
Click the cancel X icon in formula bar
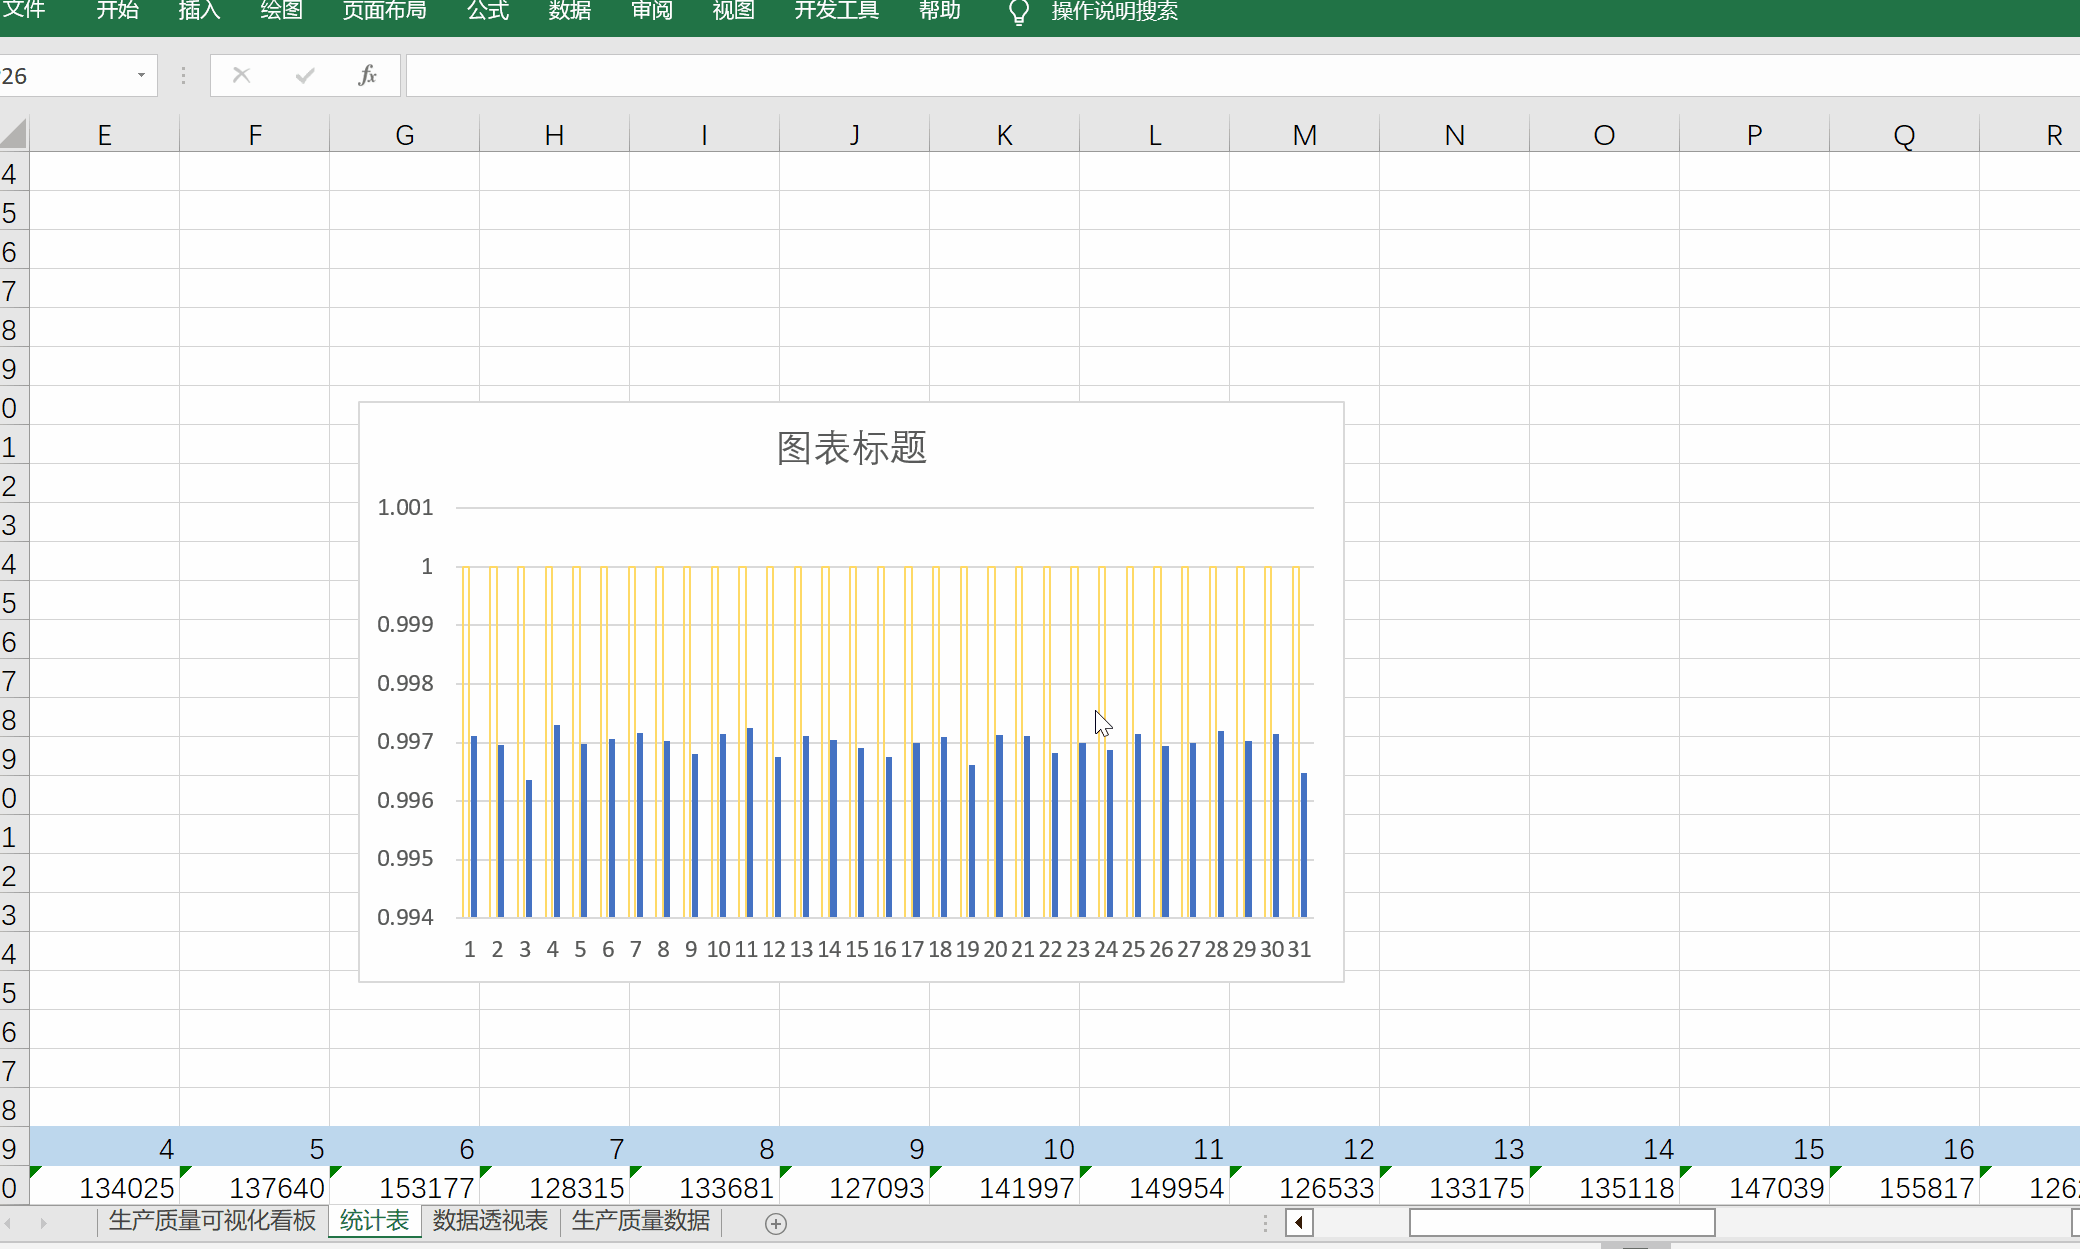[241, 76]
